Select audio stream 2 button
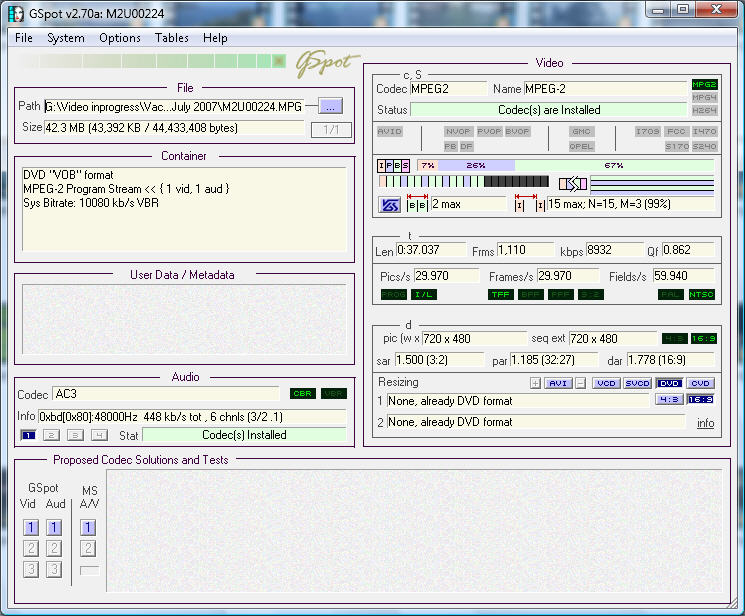The height and width of the screenshot is (616, 745). coord(51,435)
